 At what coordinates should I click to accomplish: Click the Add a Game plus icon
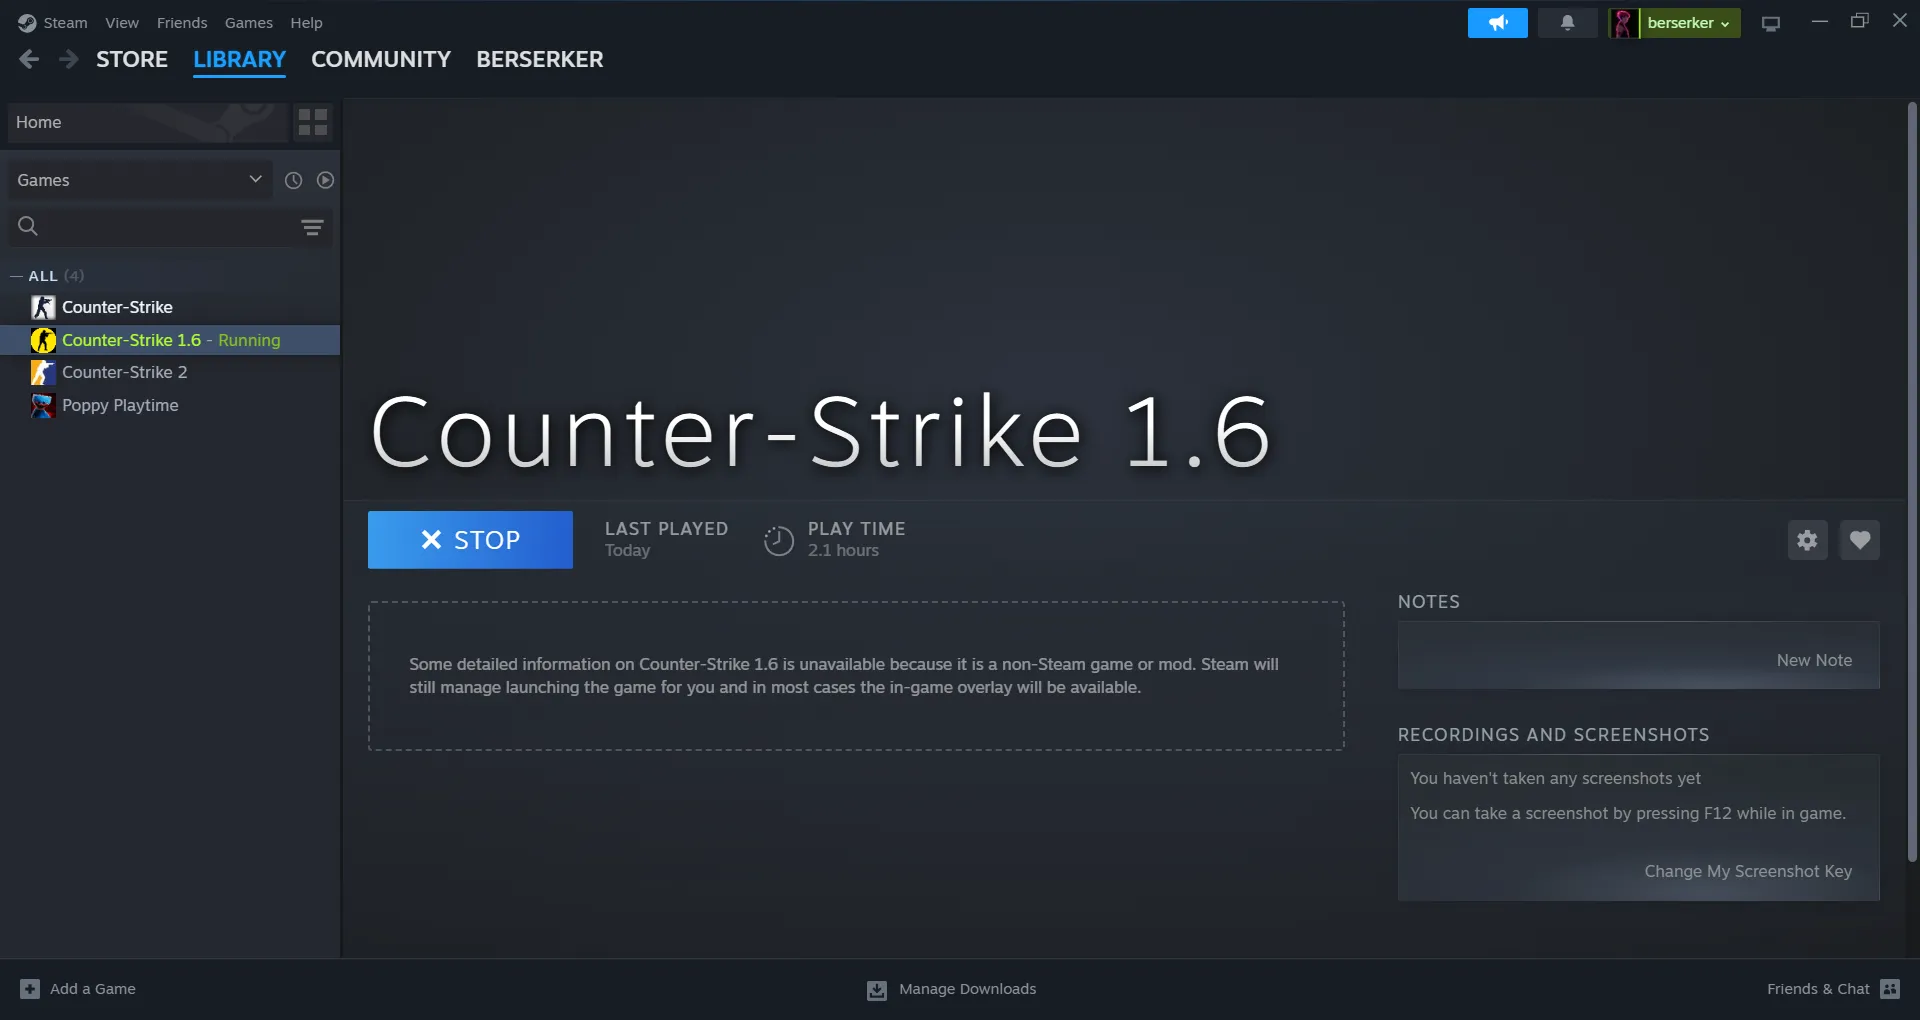click(x=30, y=989)
